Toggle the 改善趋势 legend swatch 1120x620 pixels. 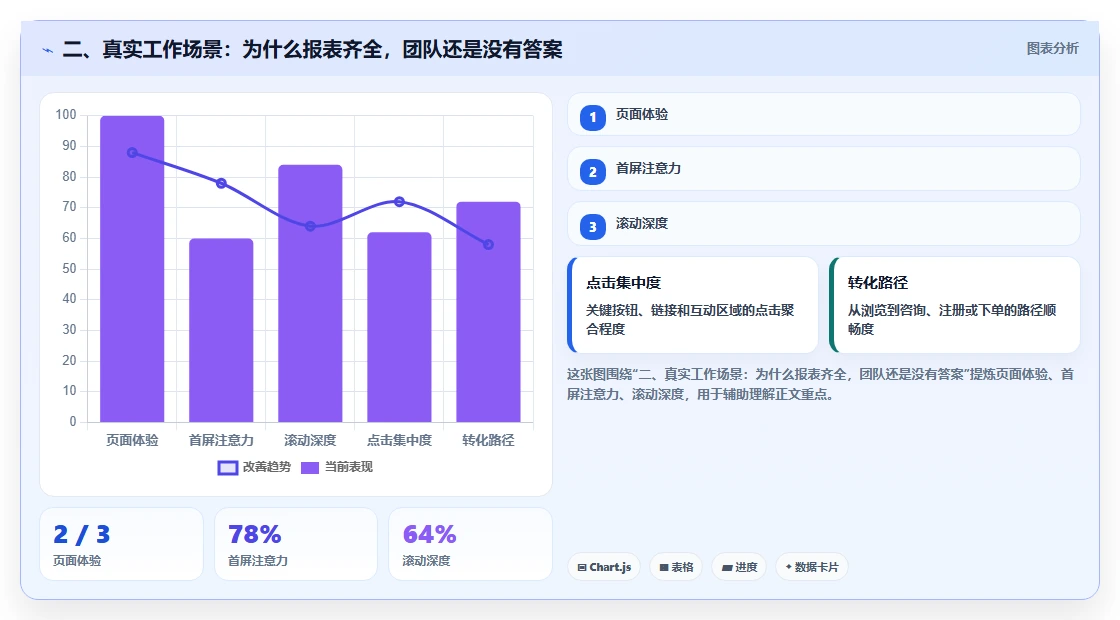click(227, 468)
